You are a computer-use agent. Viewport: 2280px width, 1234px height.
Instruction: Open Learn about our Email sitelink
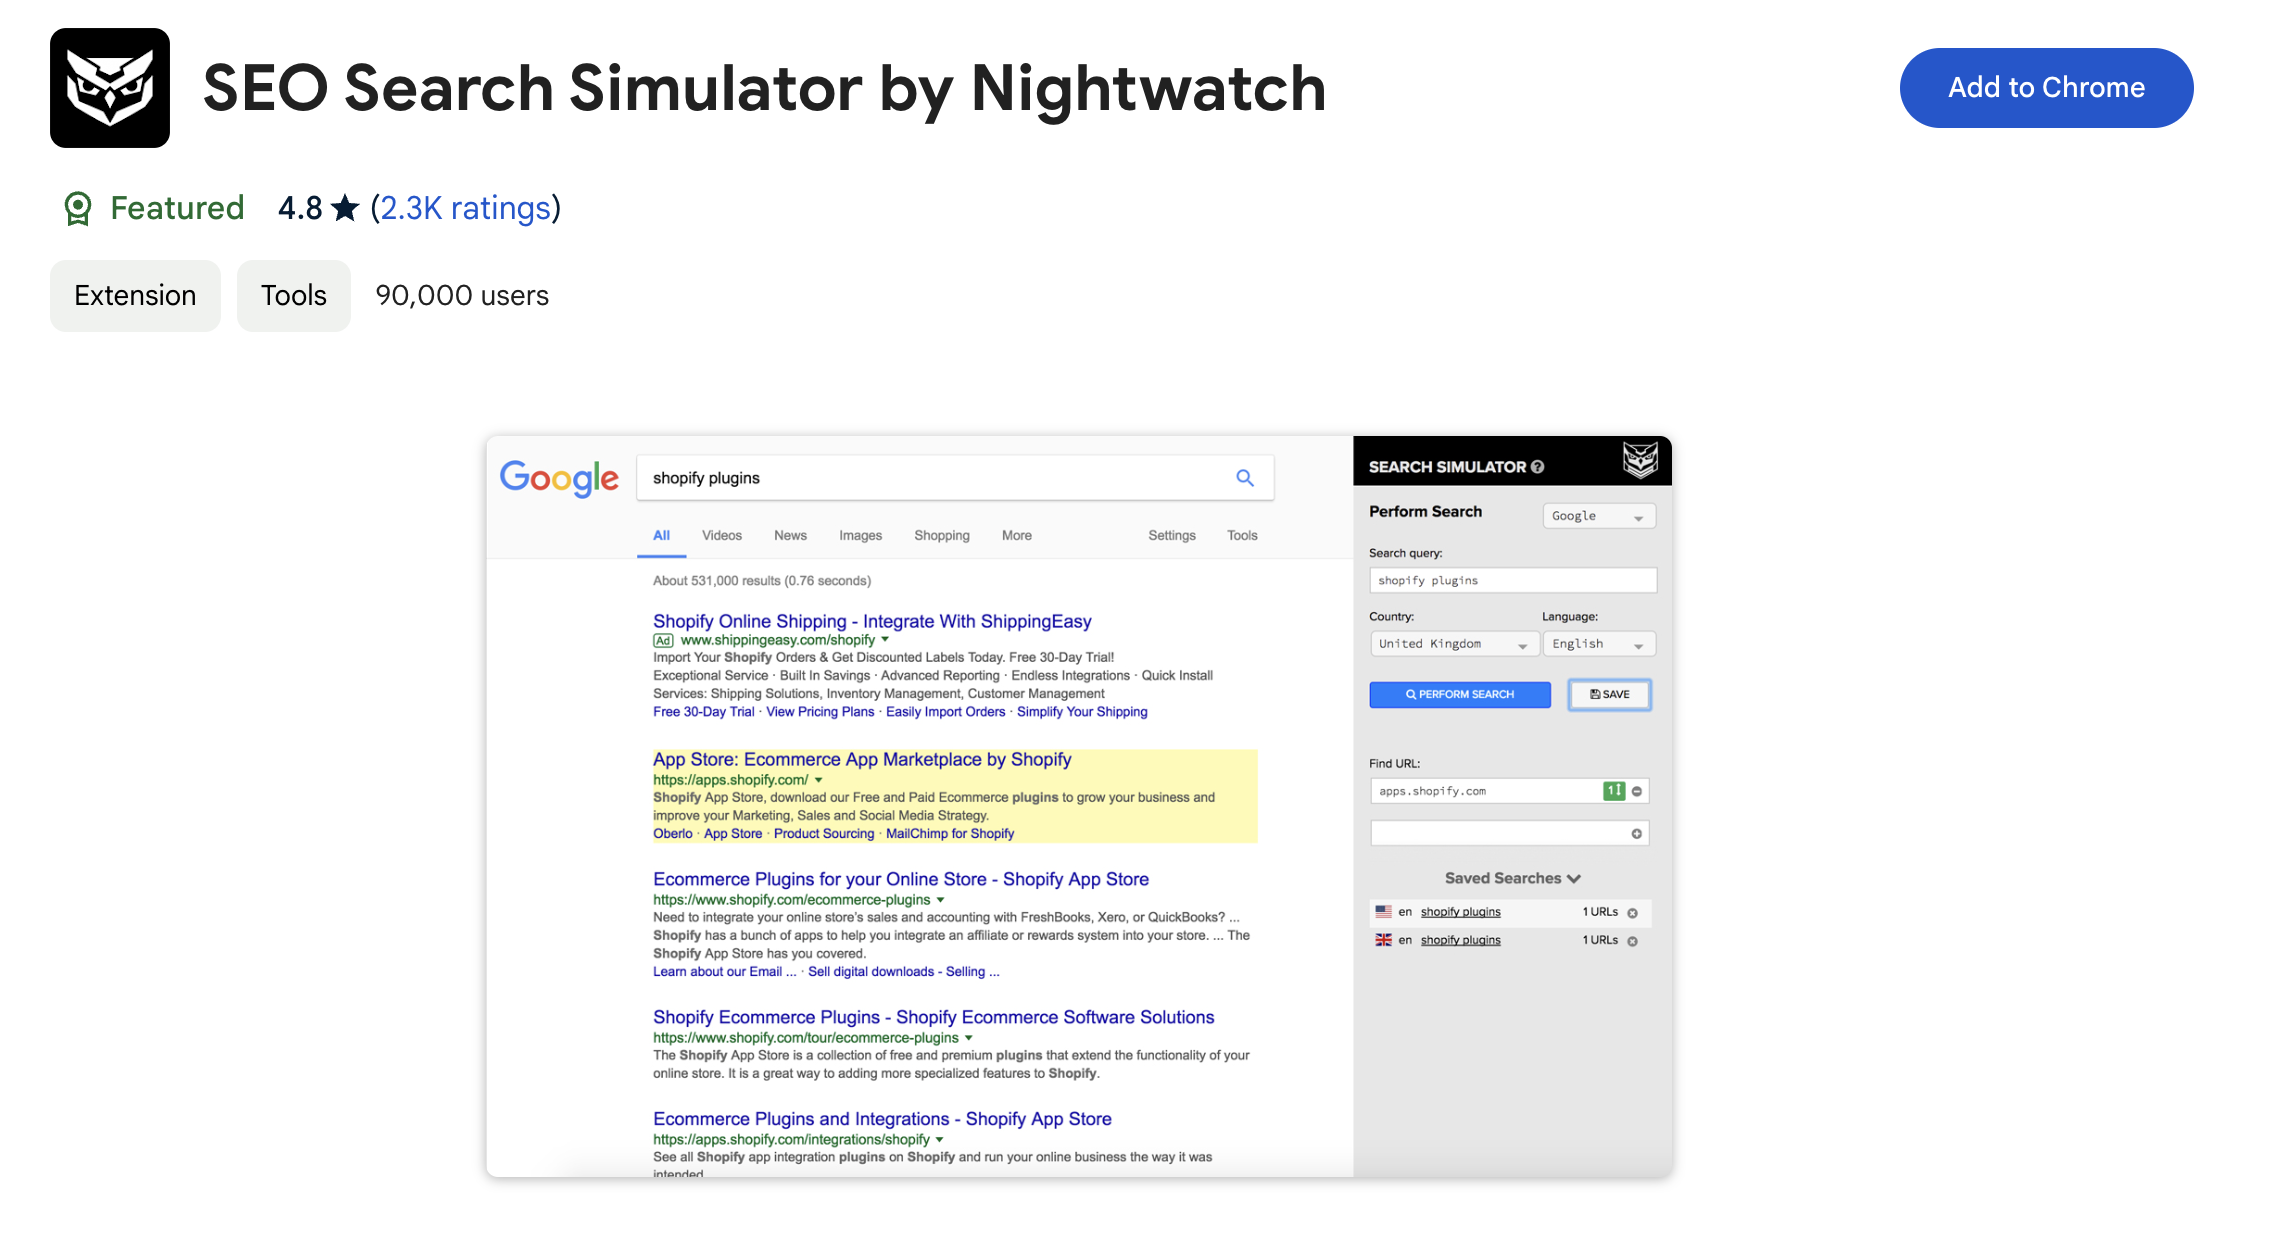[x=725, y=972]
